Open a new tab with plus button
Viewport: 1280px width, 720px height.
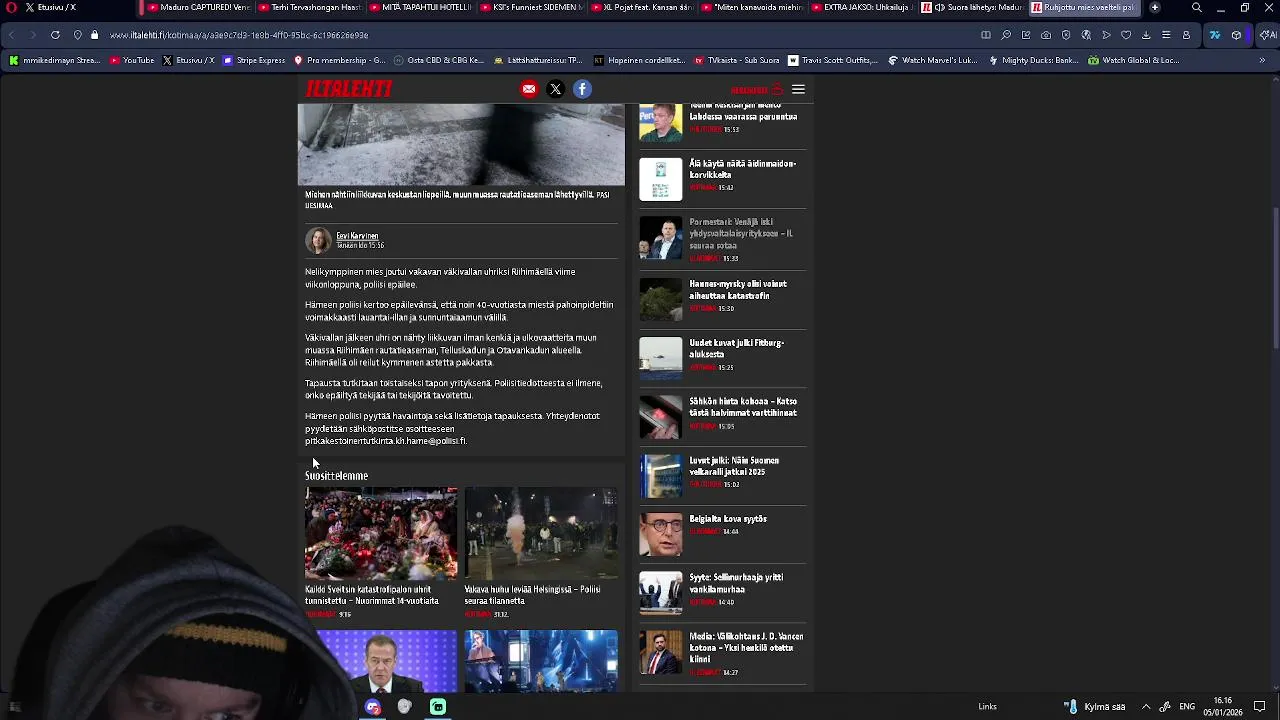point(1155,7)
